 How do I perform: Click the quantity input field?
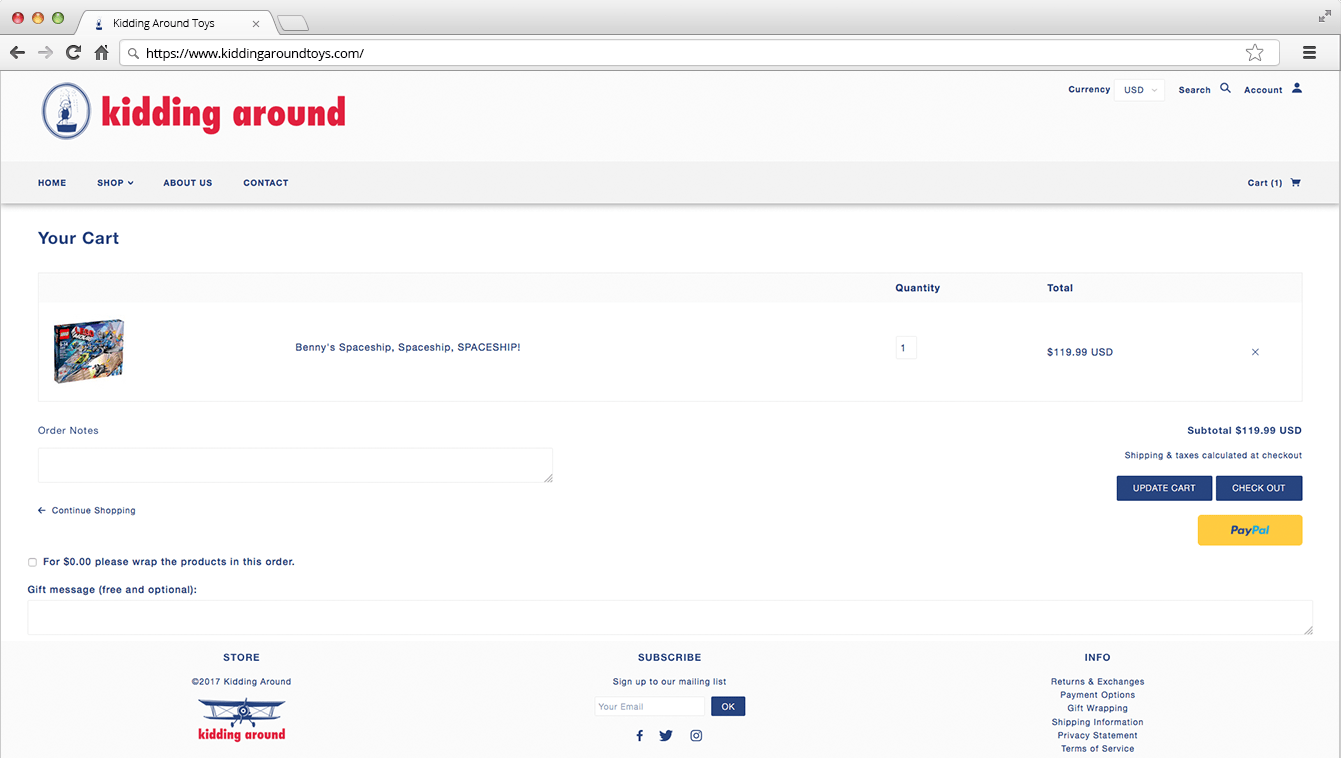pos(906,348)
